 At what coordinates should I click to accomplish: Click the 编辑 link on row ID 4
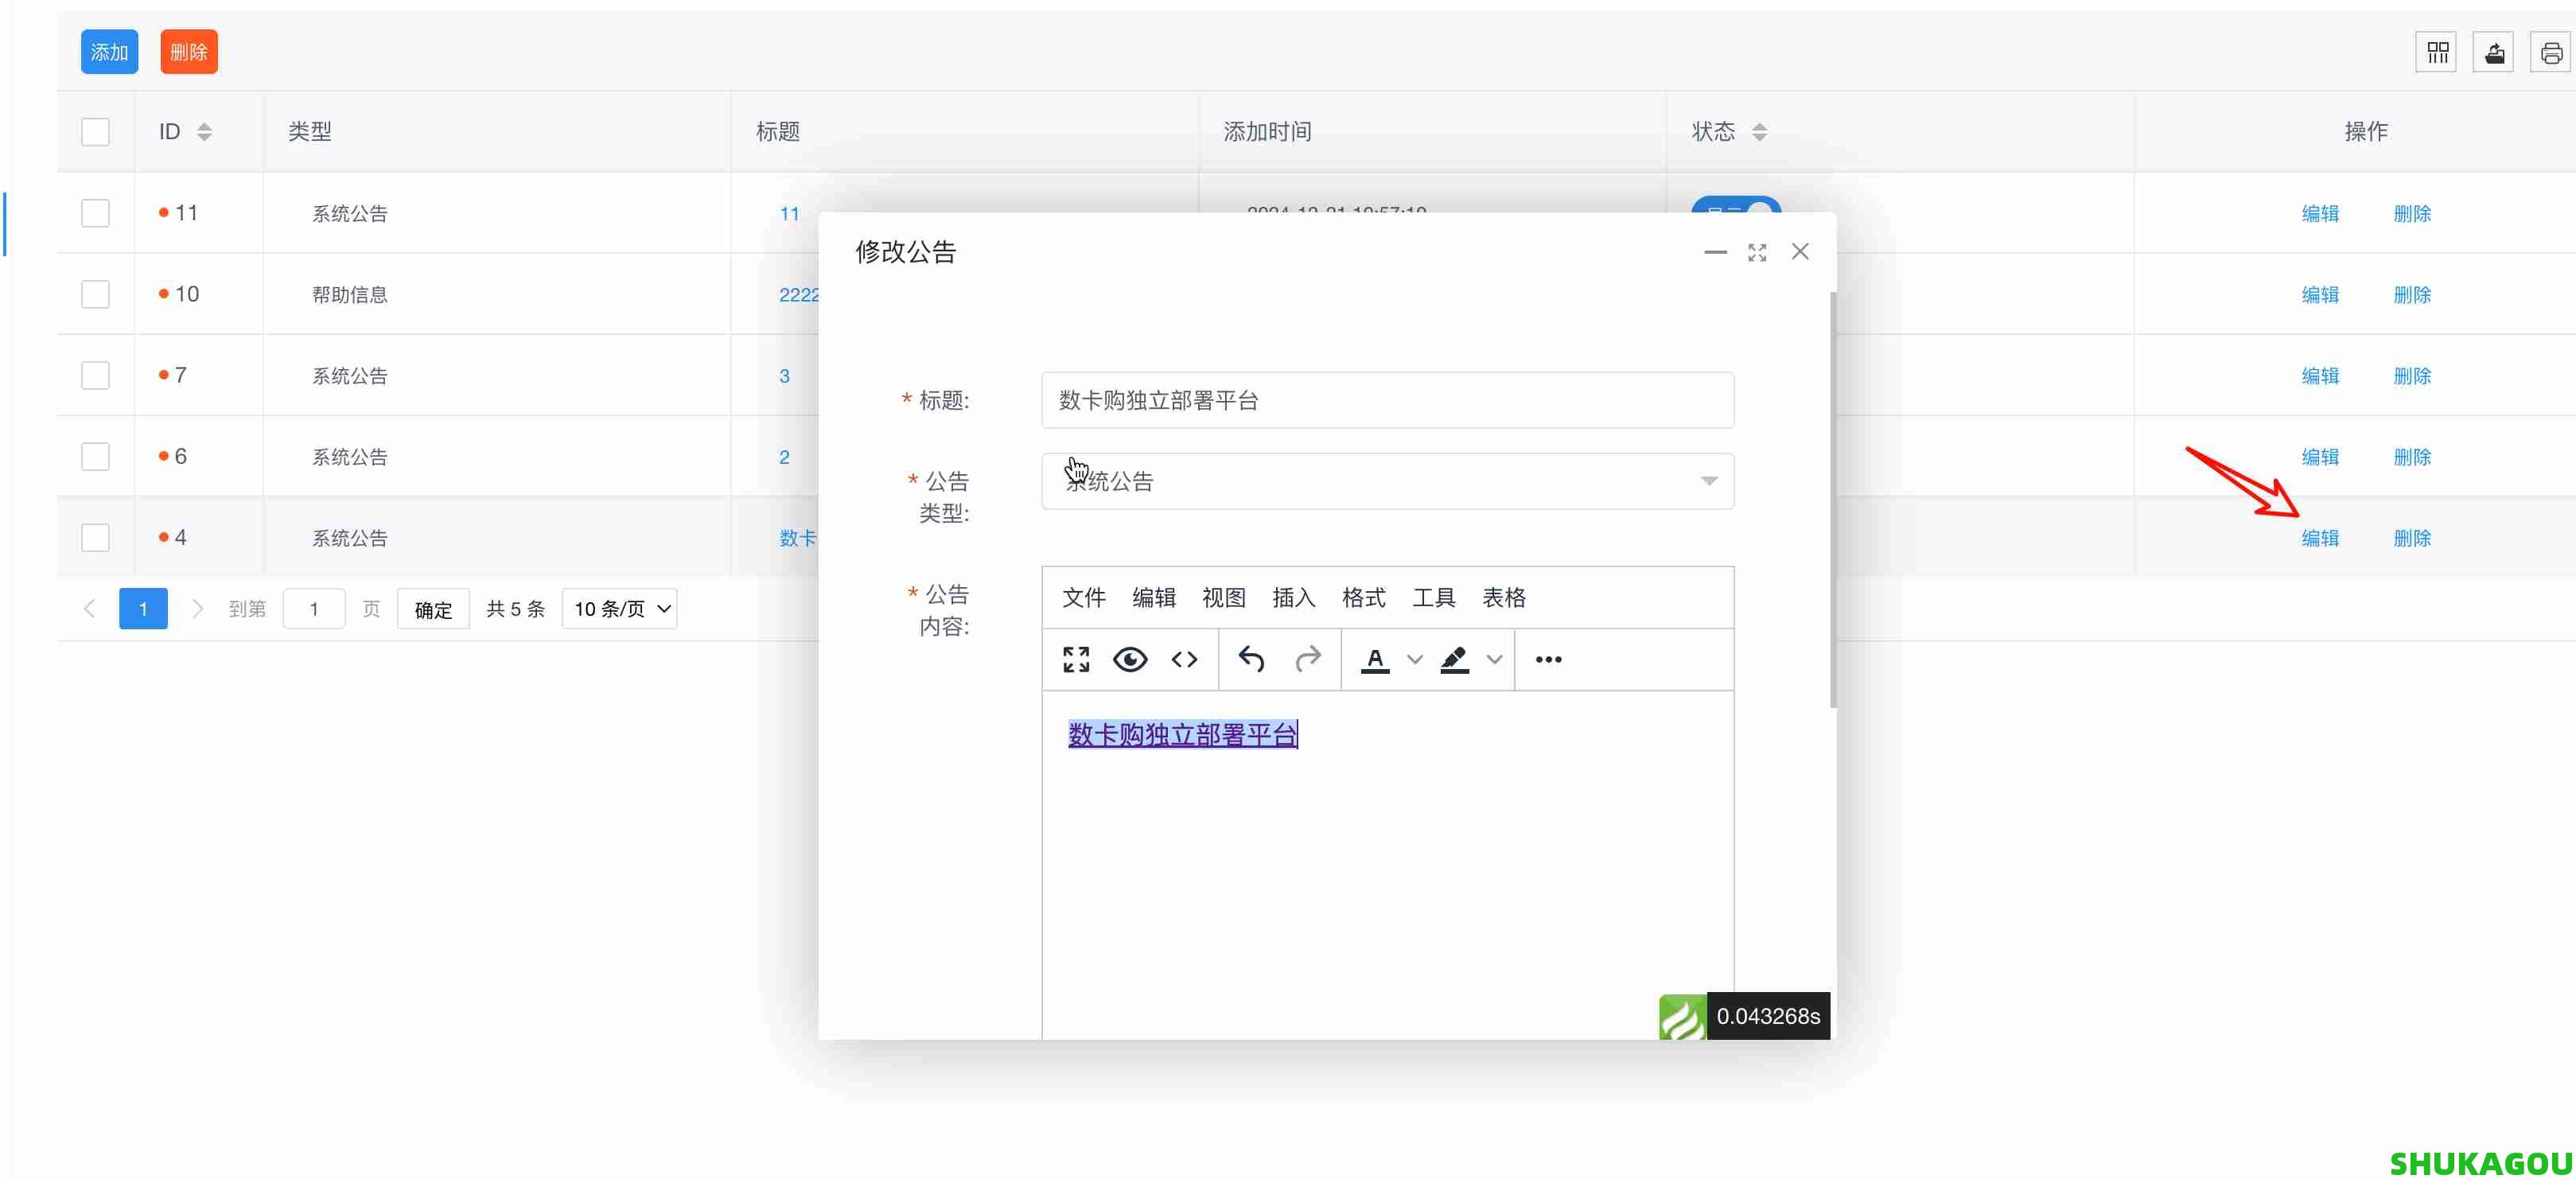[x=2320, y=538]
